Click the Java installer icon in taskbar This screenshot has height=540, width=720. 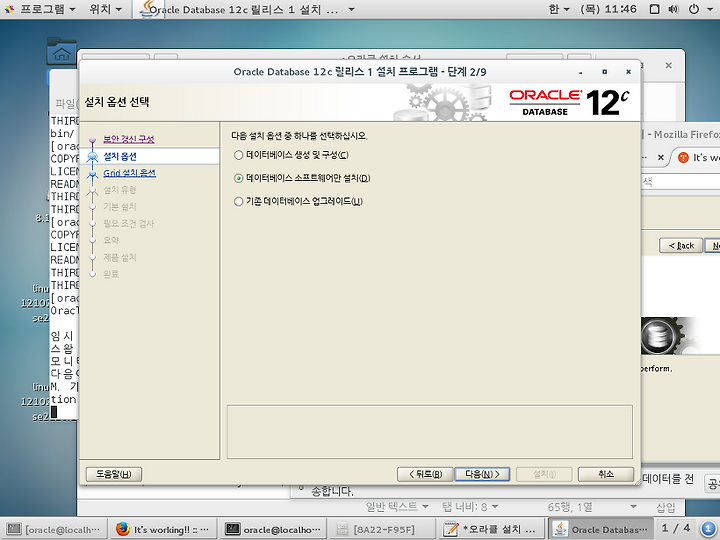[x=560, y=529]
